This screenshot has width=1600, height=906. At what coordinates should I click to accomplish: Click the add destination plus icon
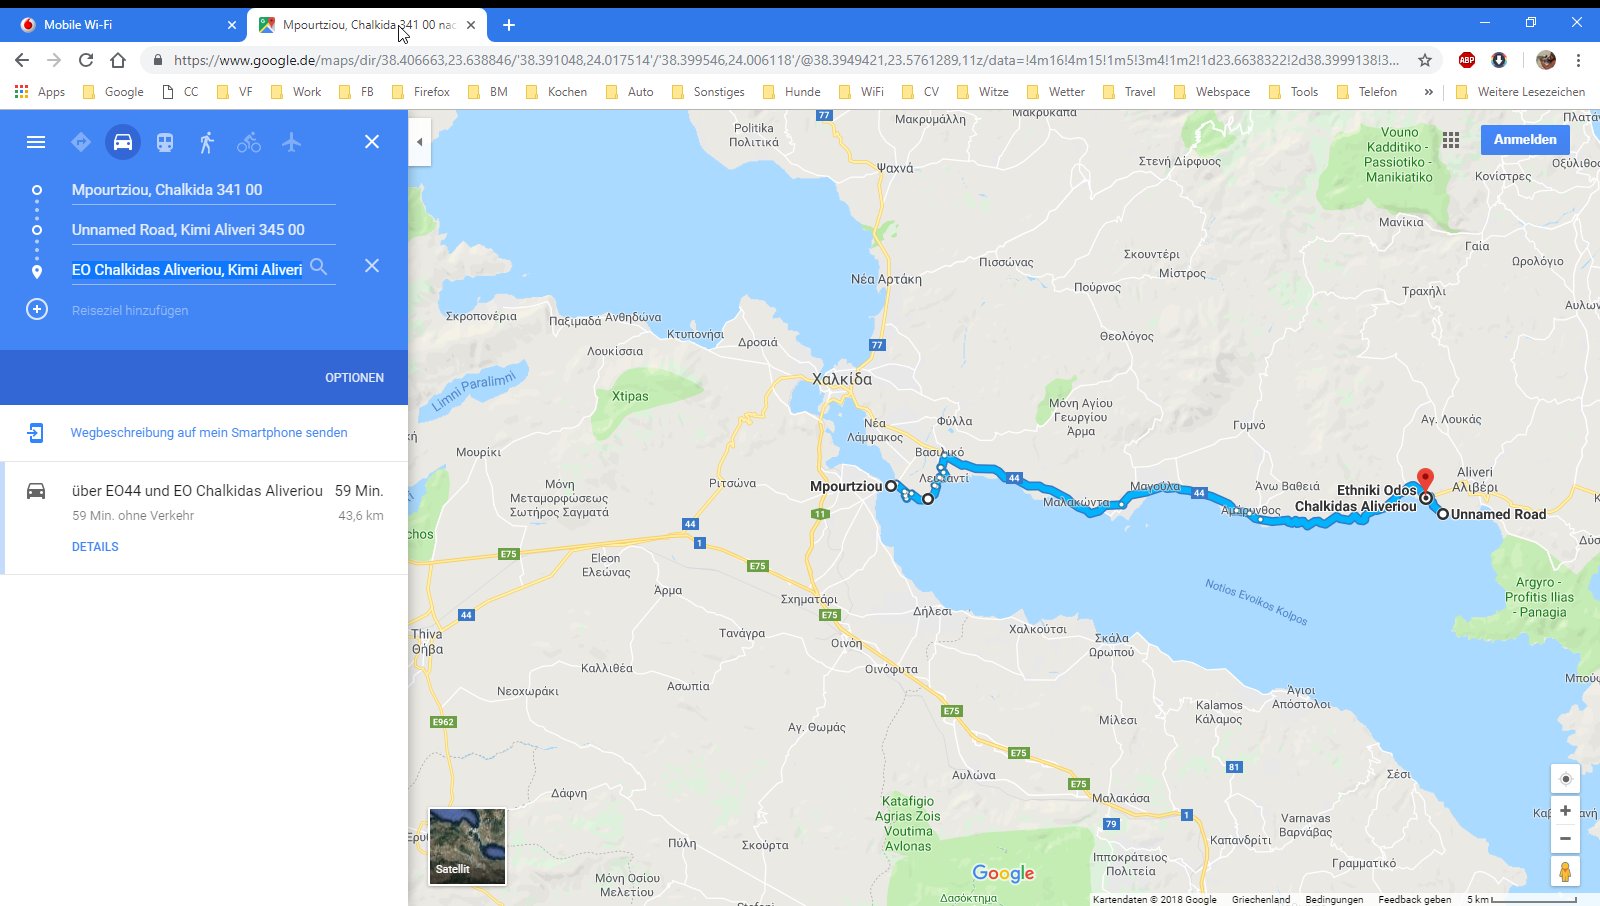tap(37, 309)
